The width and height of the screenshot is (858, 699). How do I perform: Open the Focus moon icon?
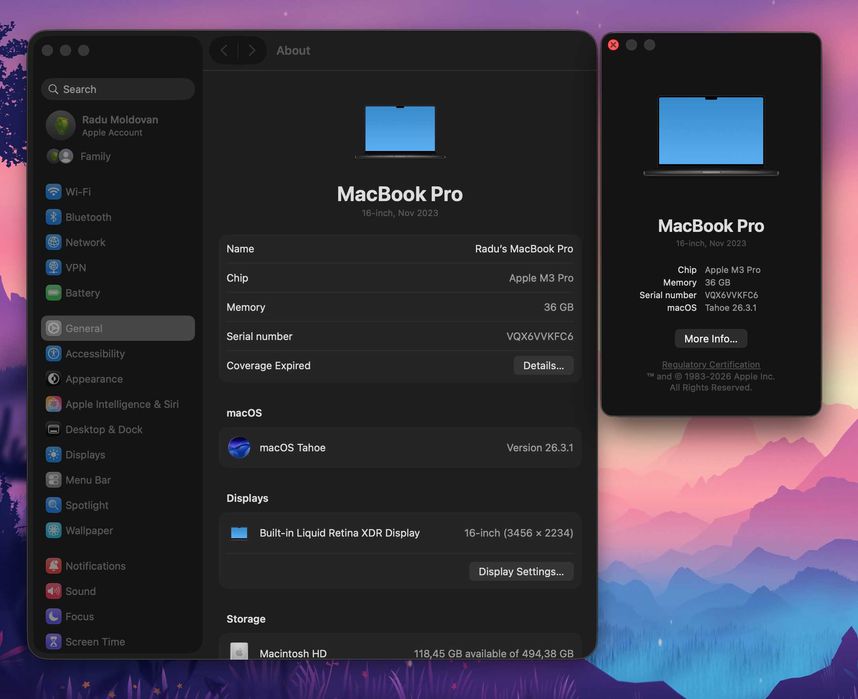coord(53,616)
